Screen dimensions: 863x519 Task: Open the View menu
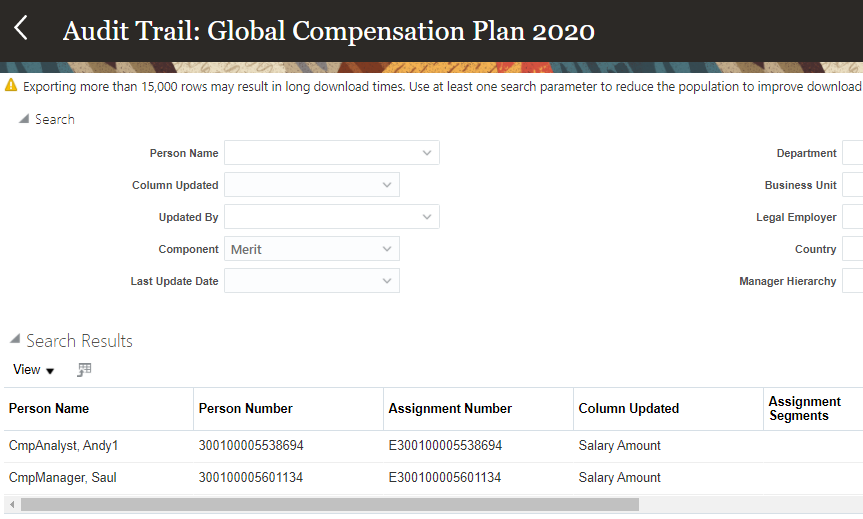[x=34, y=370]
